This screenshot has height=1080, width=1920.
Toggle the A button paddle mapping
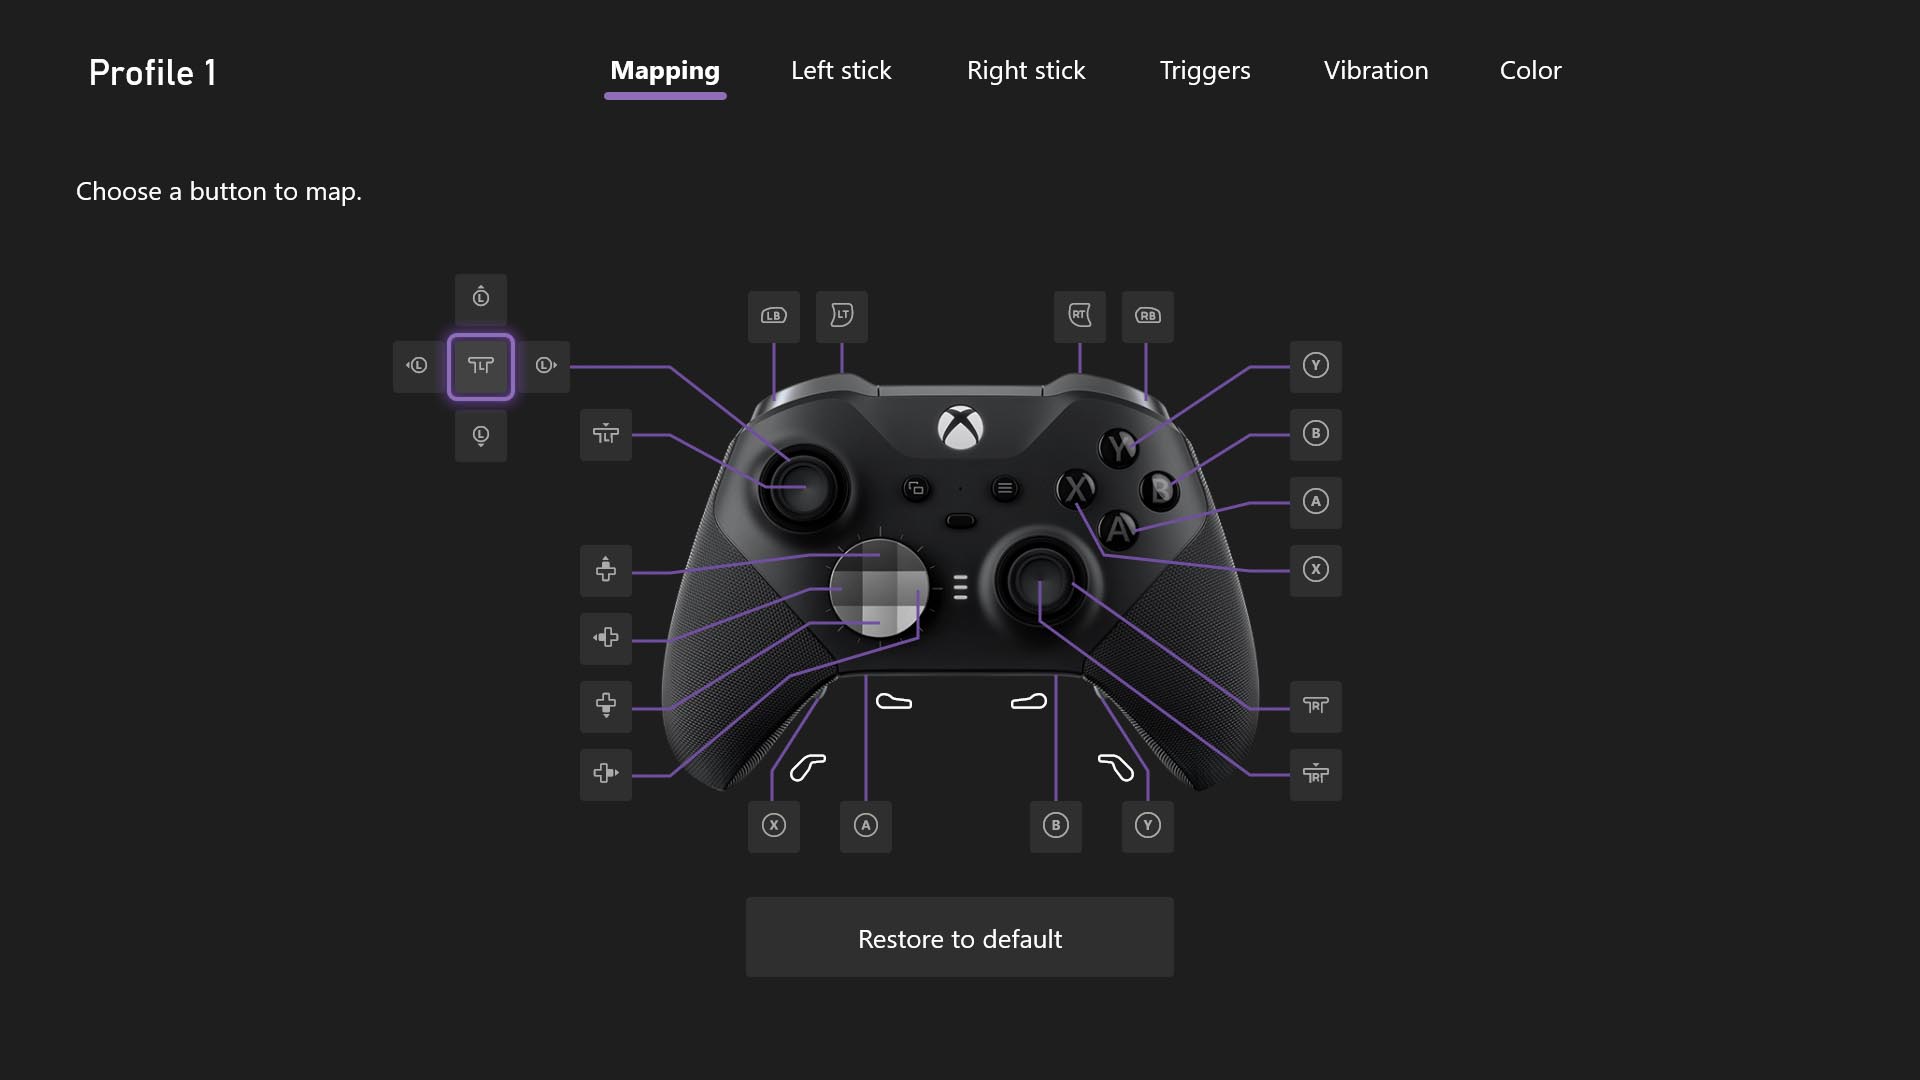[865, 824]
